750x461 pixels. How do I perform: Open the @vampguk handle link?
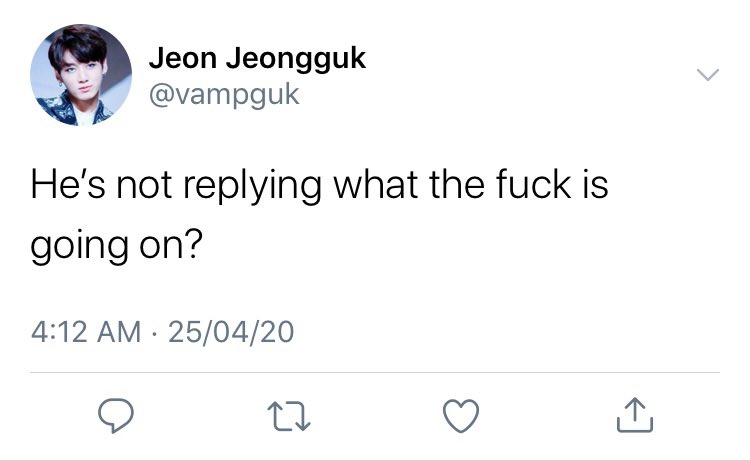[224, 95]
